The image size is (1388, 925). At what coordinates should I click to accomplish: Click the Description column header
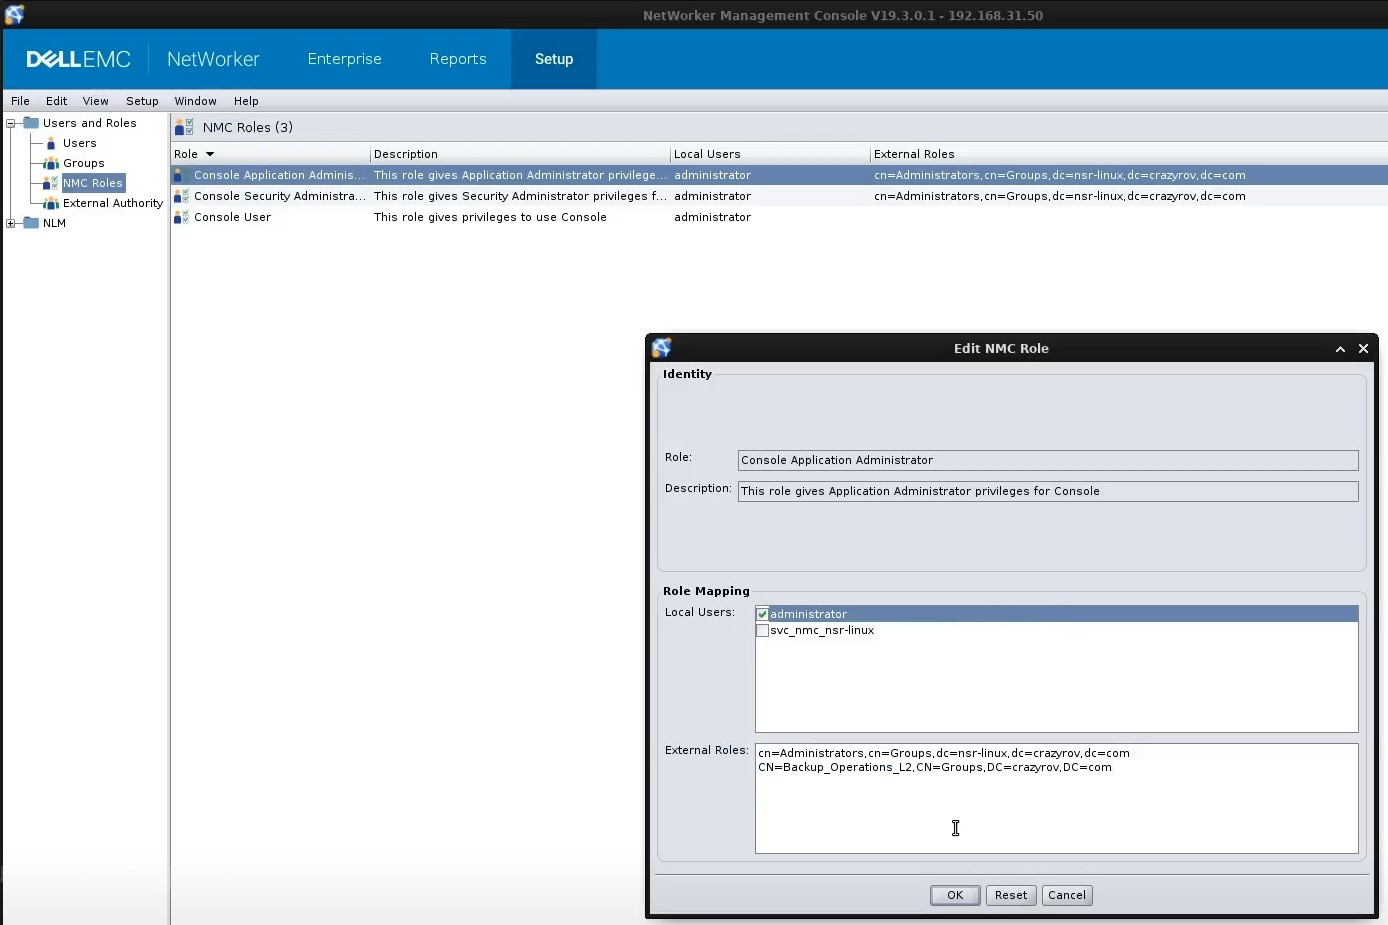520,154
